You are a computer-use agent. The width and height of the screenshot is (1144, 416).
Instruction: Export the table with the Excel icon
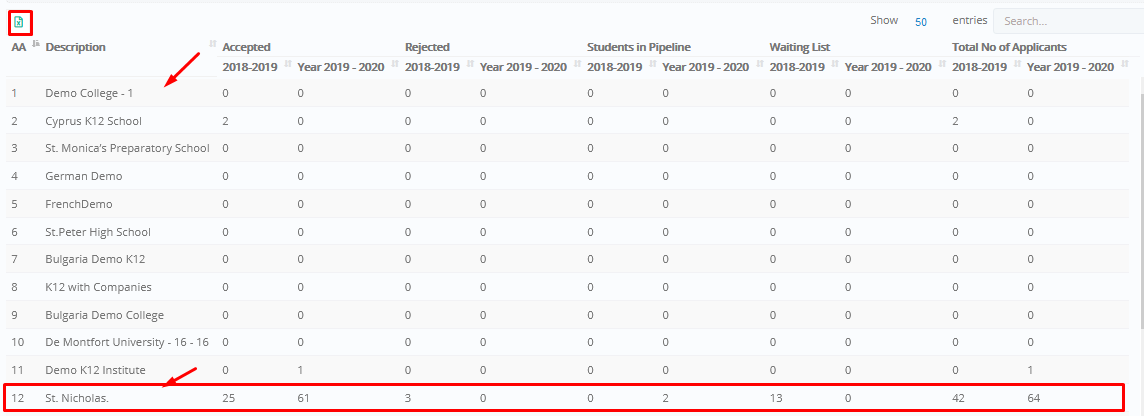pos(19,23)
